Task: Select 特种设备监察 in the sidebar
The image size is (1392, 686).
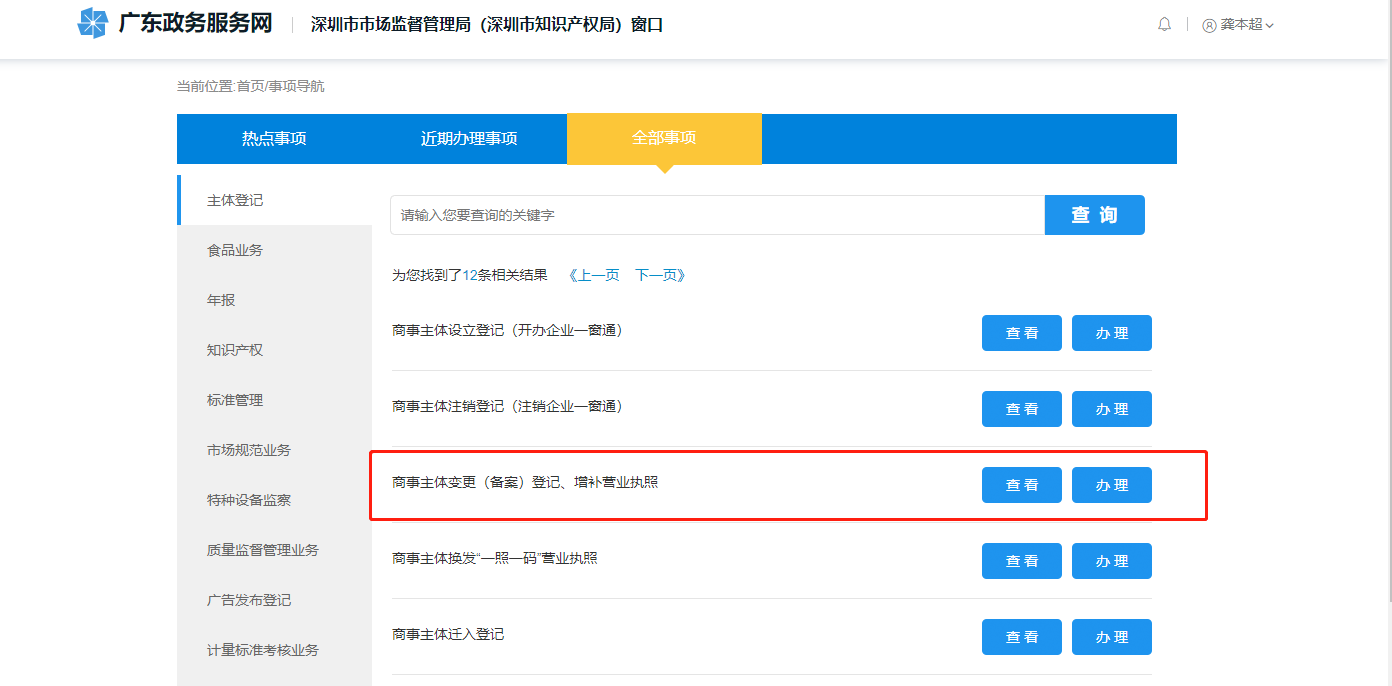Action: [x=249, y=500]
